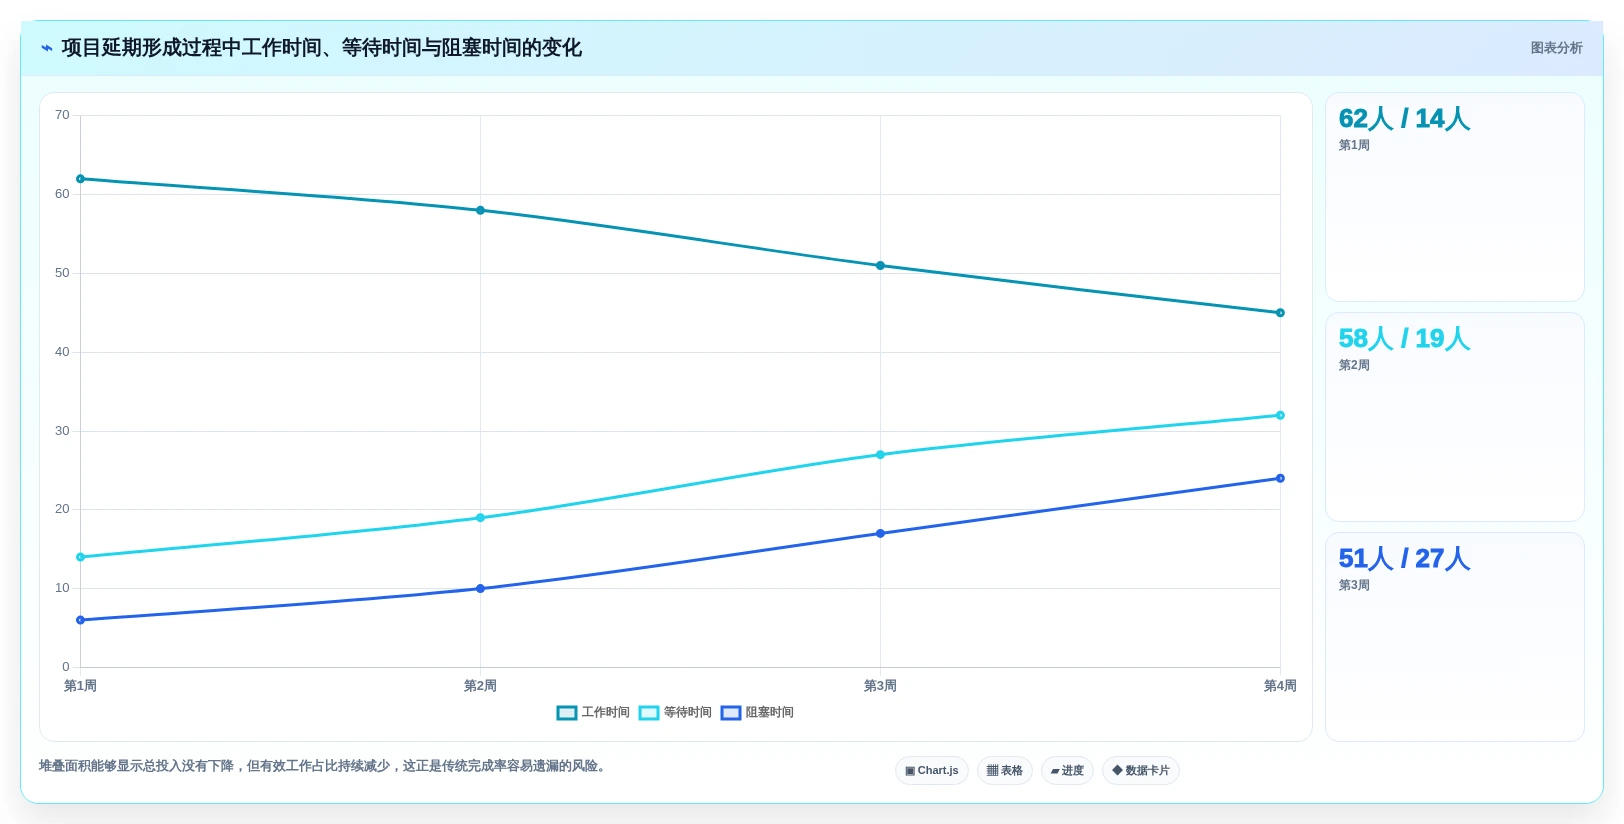Click 阻塞时间 data point at 第4周
Image resolution: width=1624 pixels, height=824 pixels.
pos(1280,478)
